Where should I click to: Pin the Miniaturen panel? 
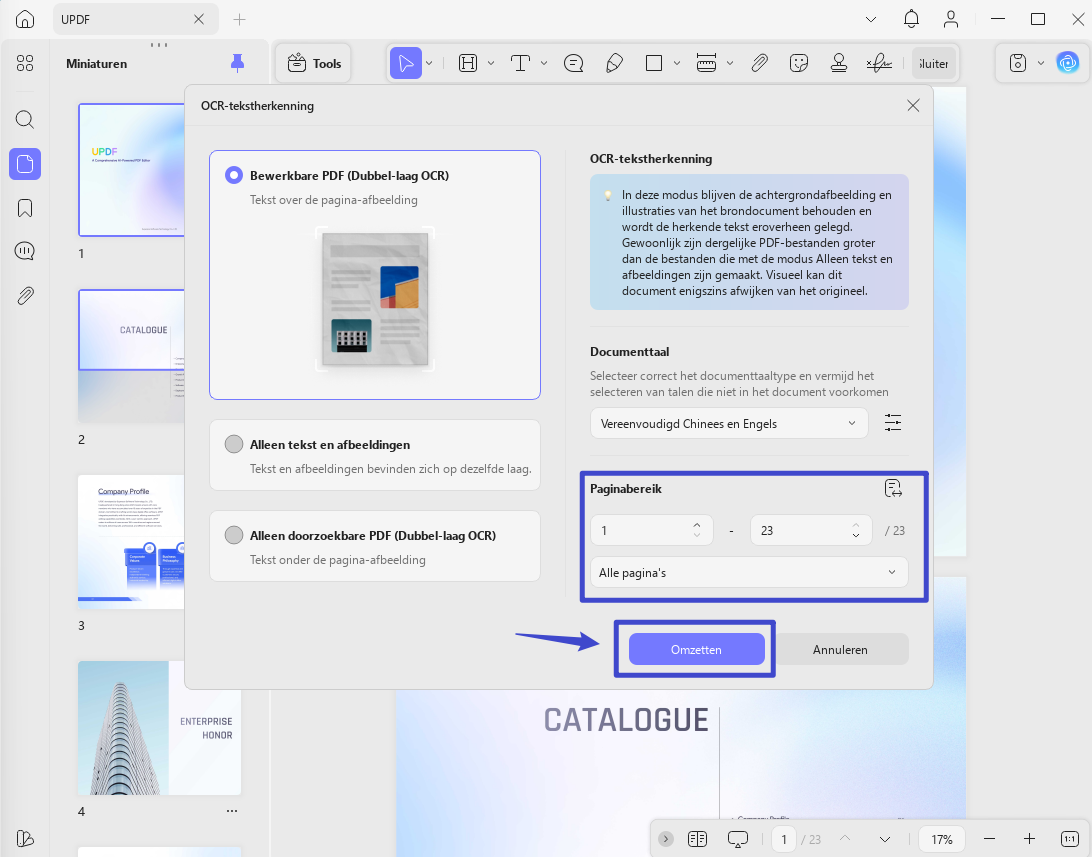point(237,63)
